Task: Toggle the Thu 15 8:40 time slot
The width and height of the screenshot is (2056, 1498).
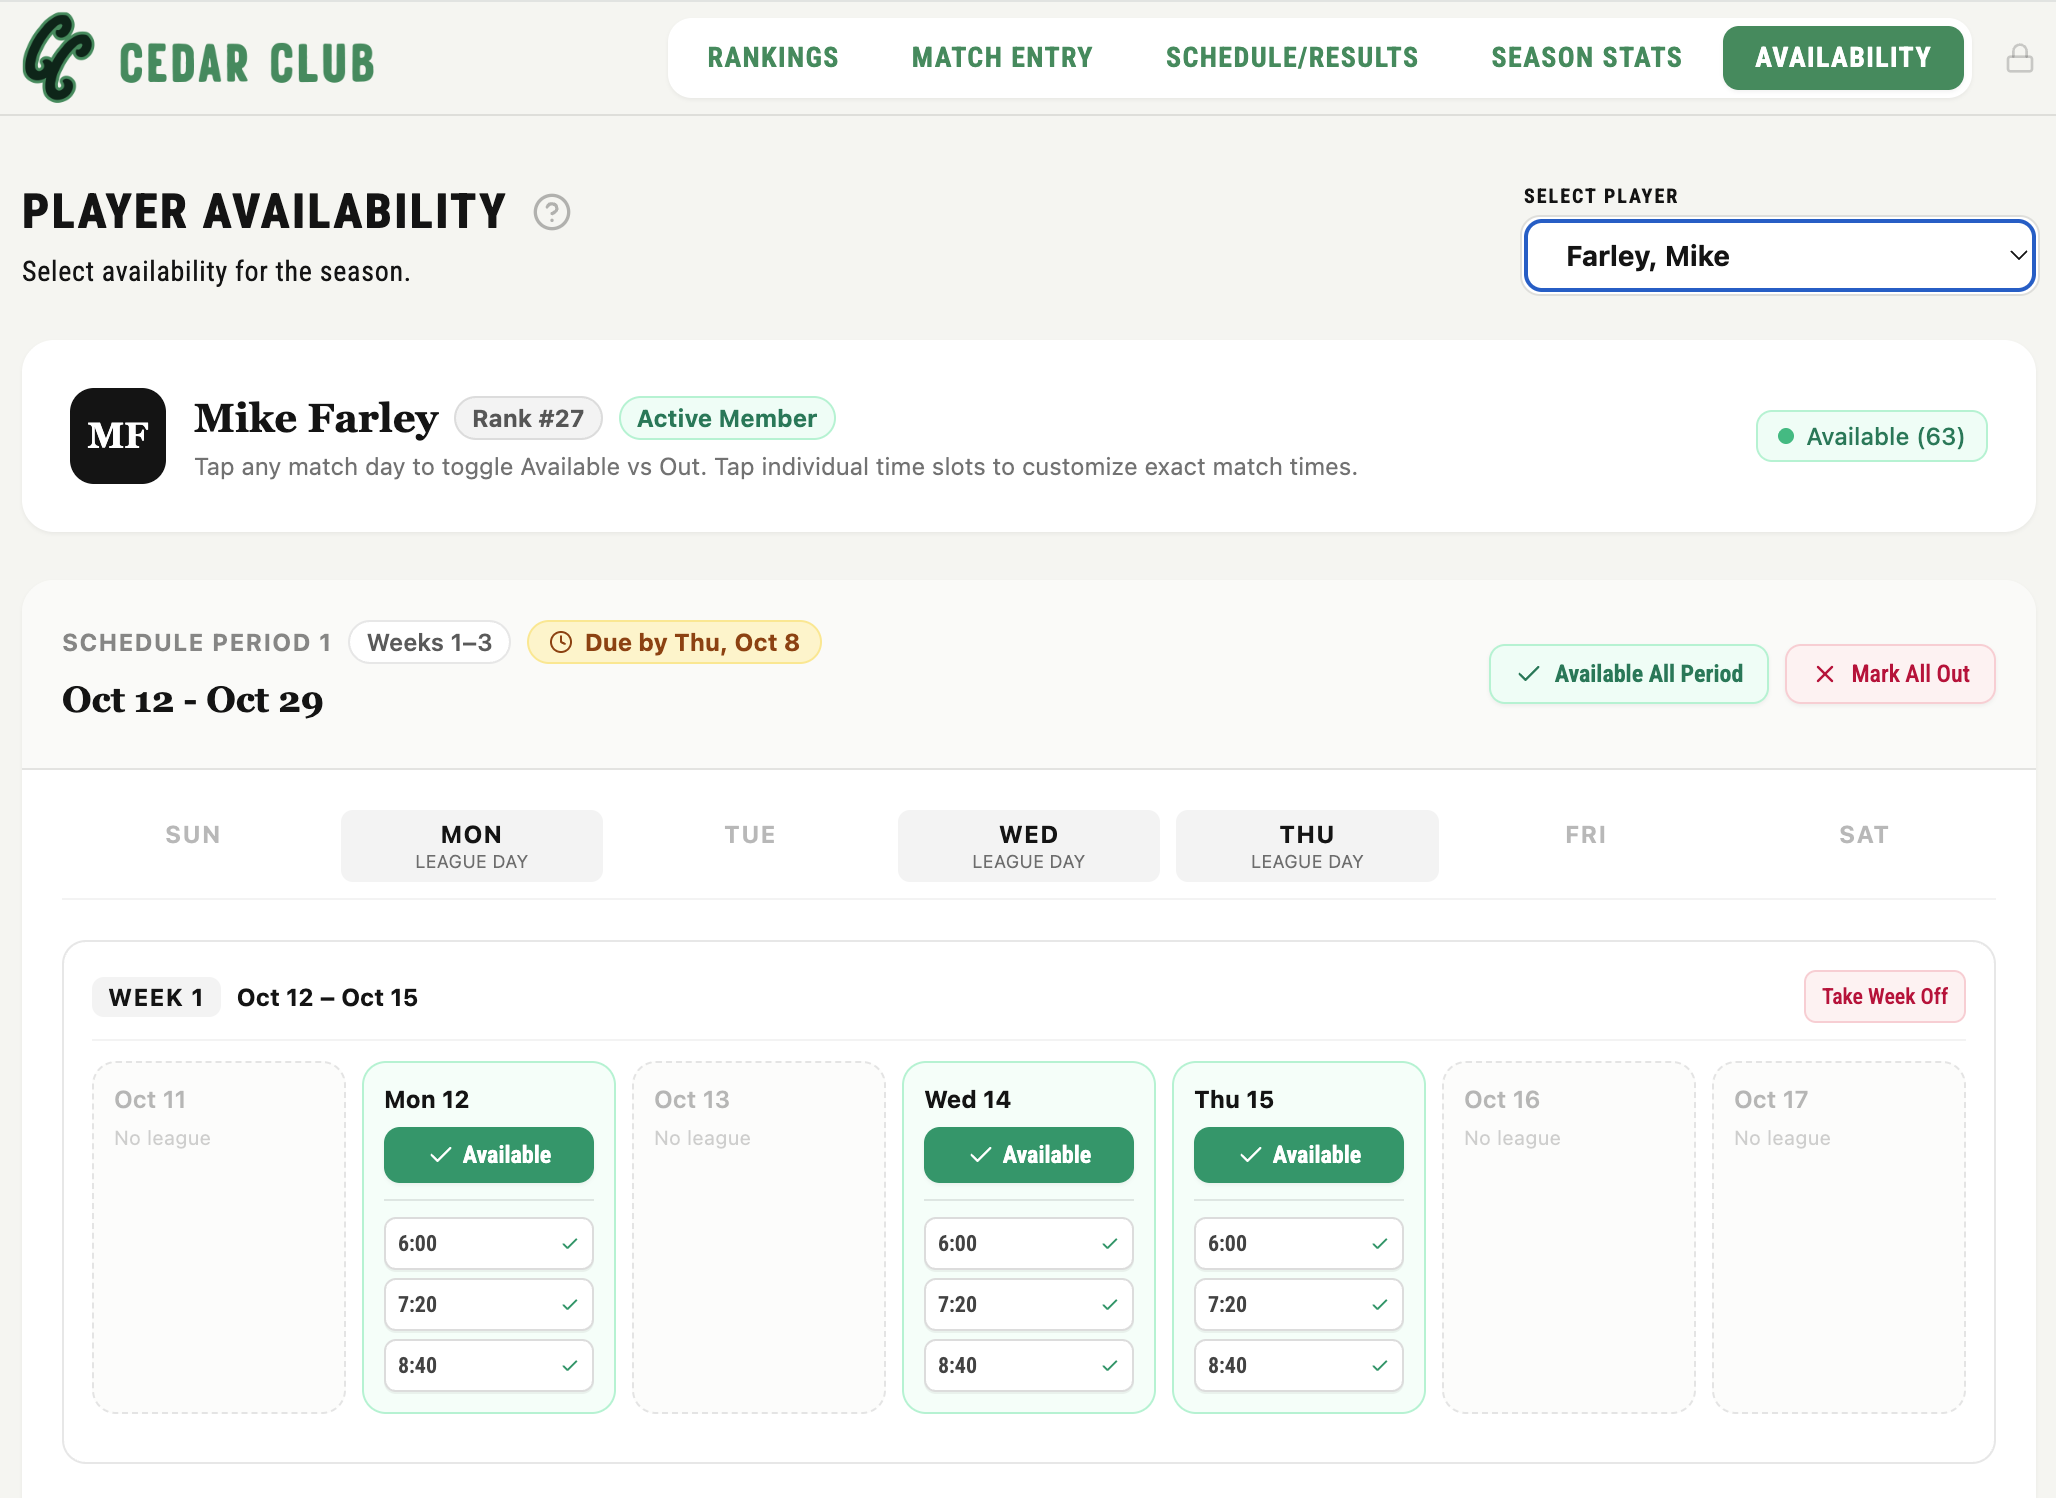Action: point(1299,1366)
